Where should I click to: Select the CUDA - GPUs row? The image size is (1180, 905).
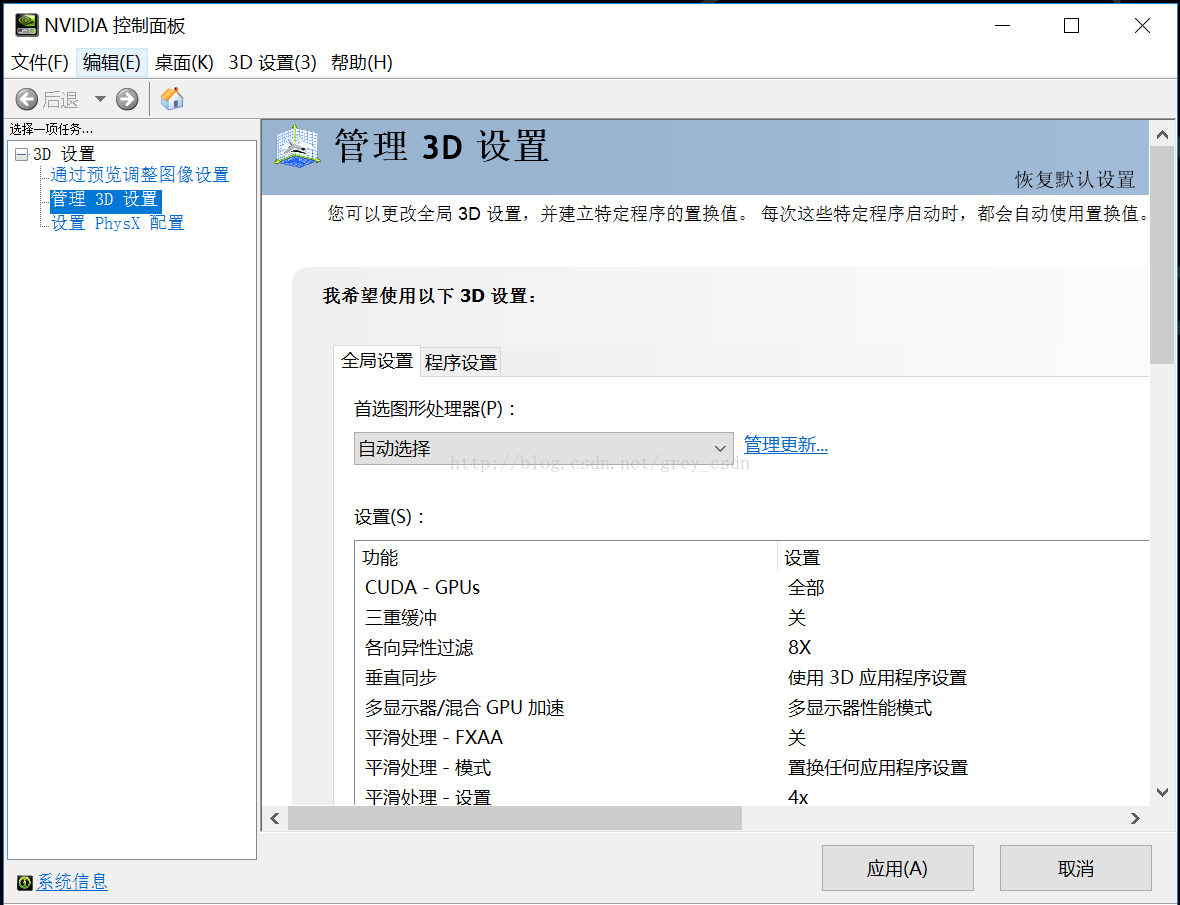752,588
